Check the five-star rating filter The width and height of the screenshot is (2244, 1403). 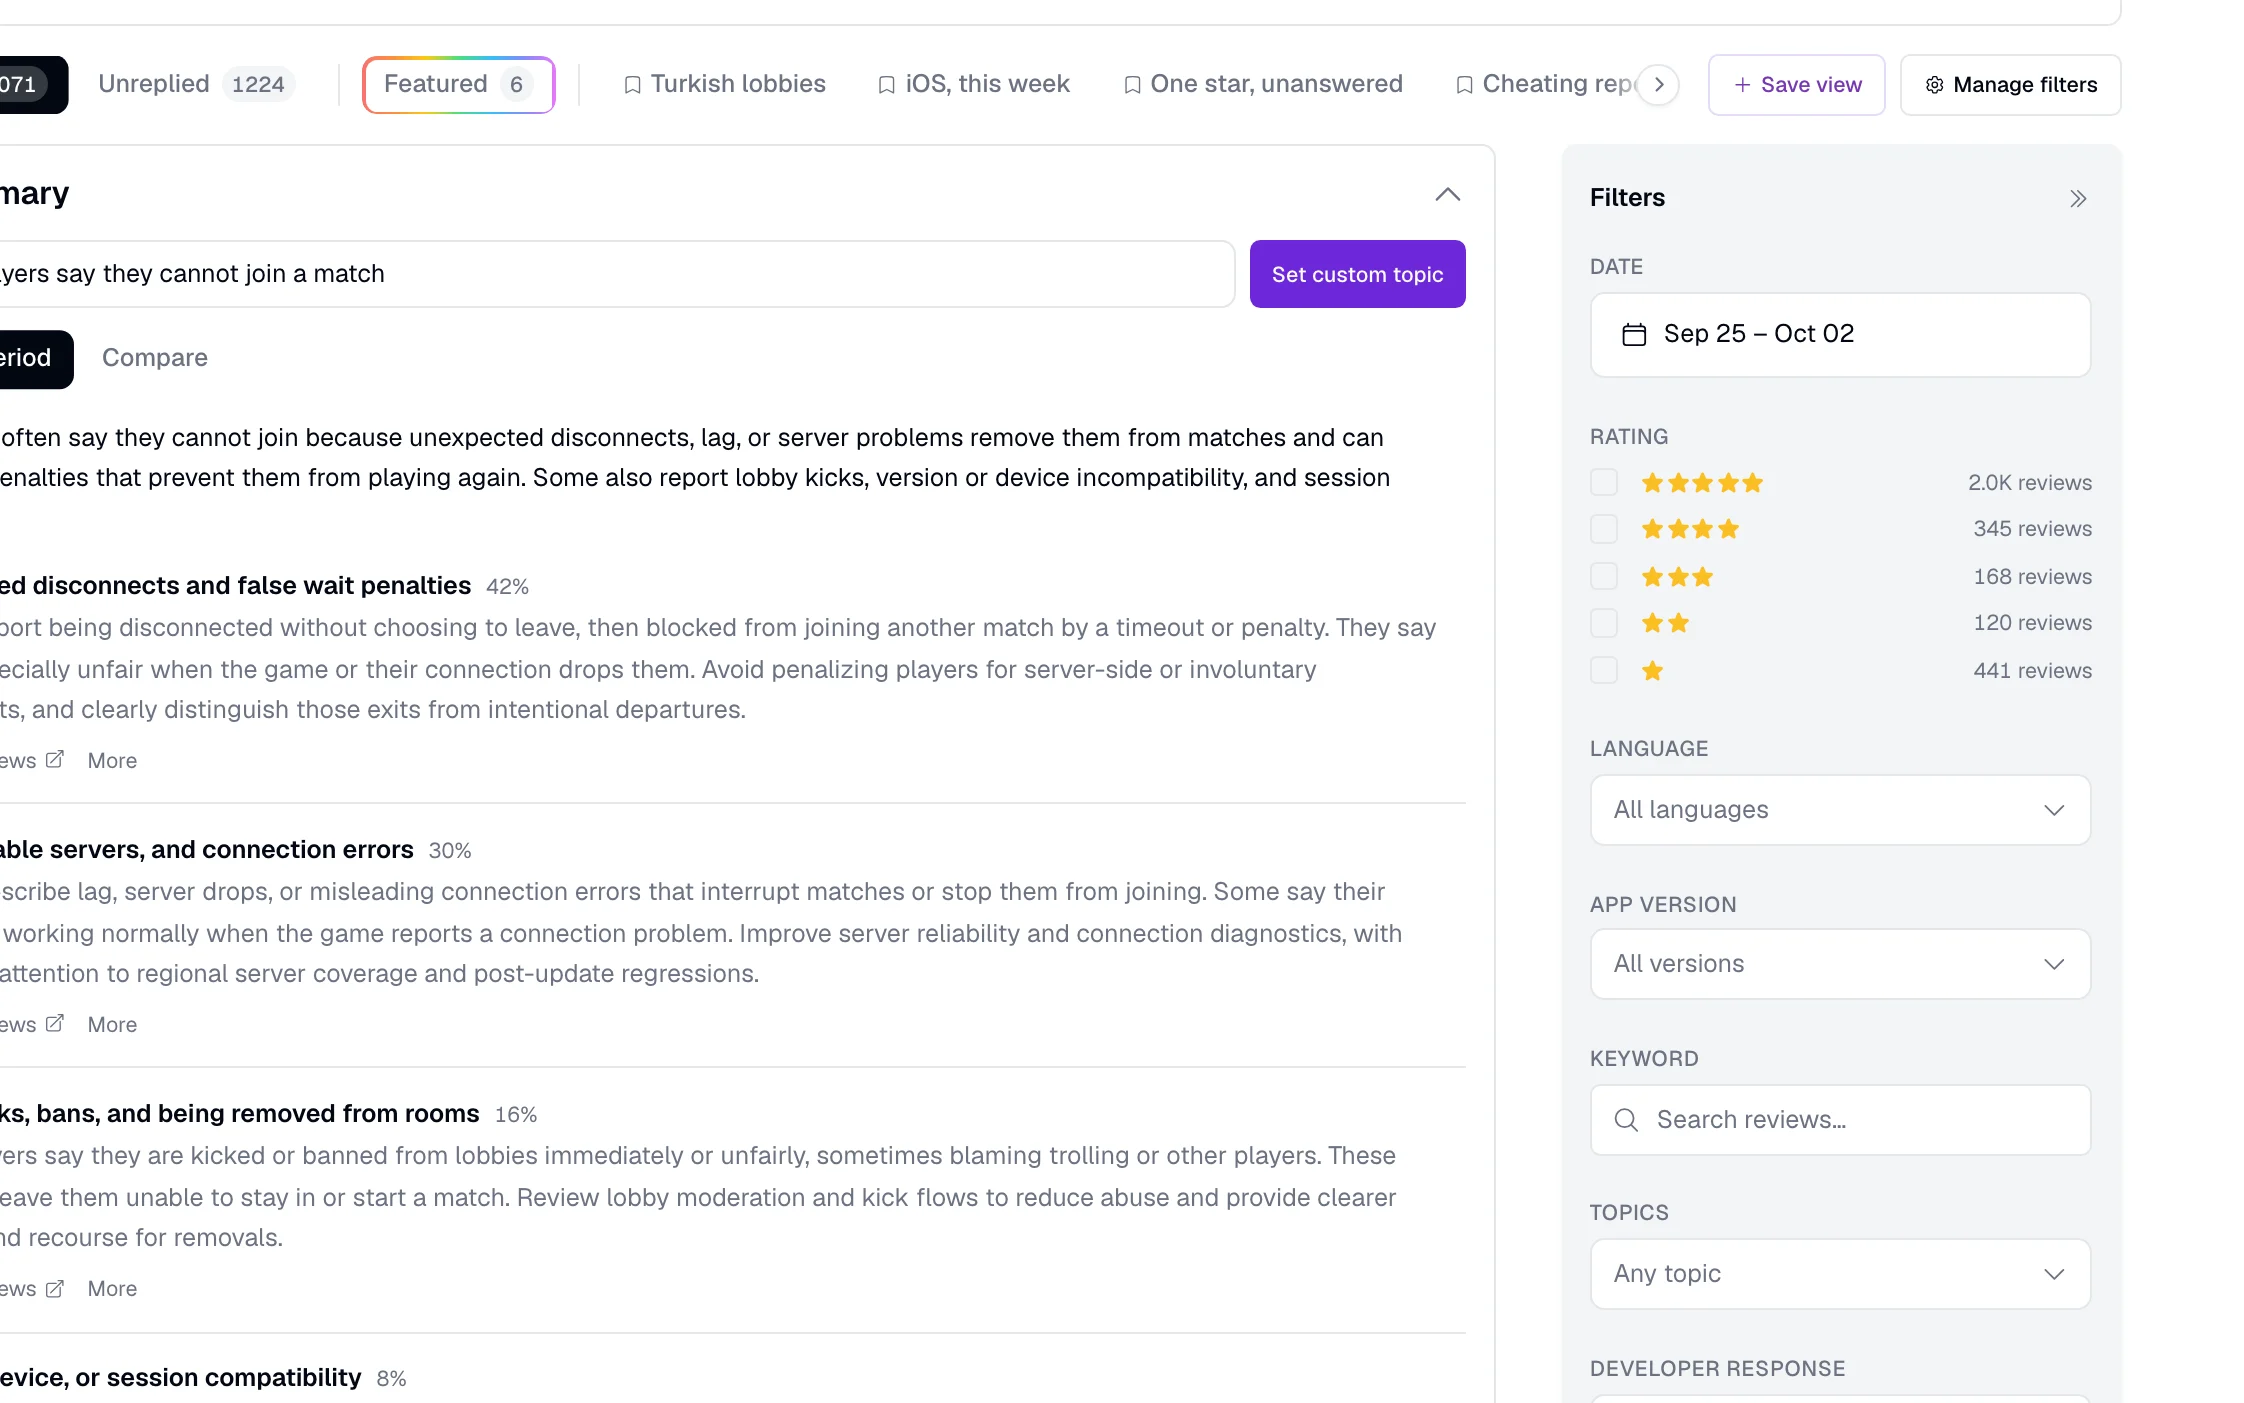[1604, 482]
